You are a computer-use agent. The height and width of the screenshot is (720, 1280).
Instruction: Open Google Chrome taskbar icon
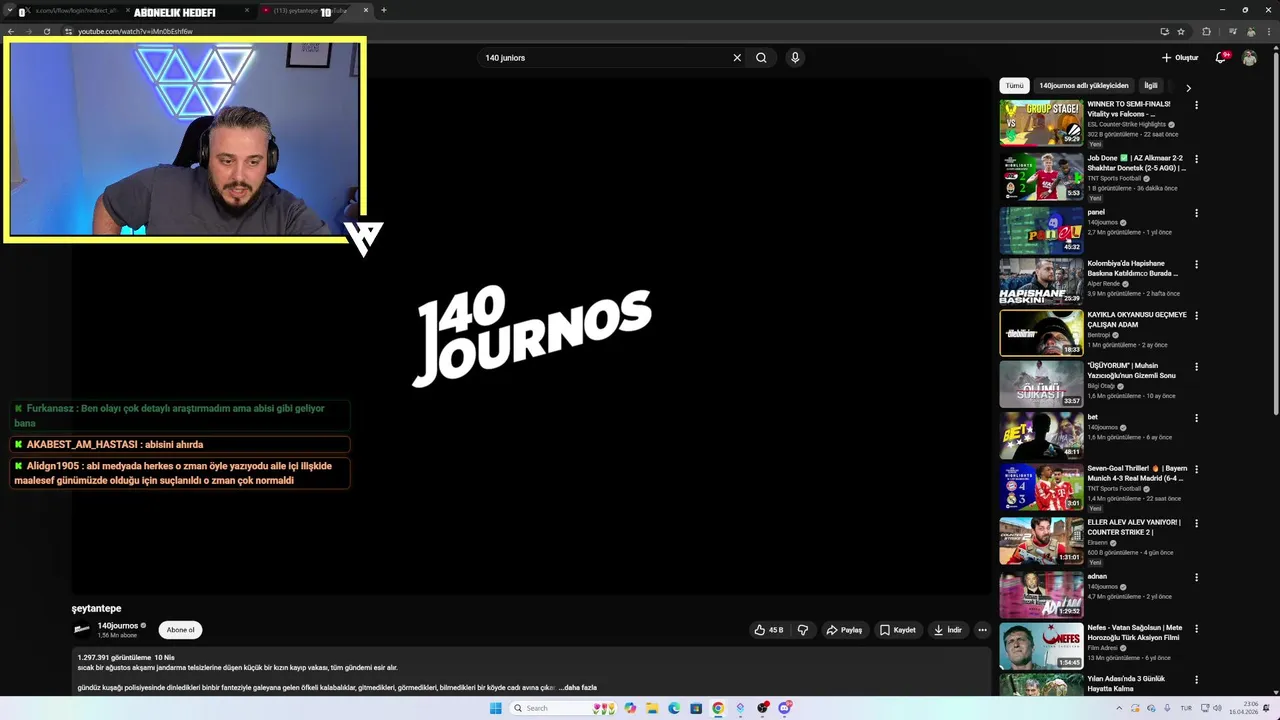coord(718,708)
